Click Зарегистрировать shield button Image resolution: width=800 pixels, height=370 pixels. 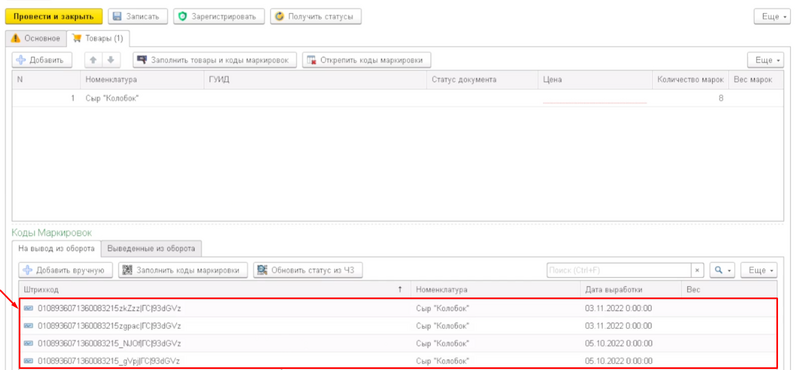coord(219,16)
